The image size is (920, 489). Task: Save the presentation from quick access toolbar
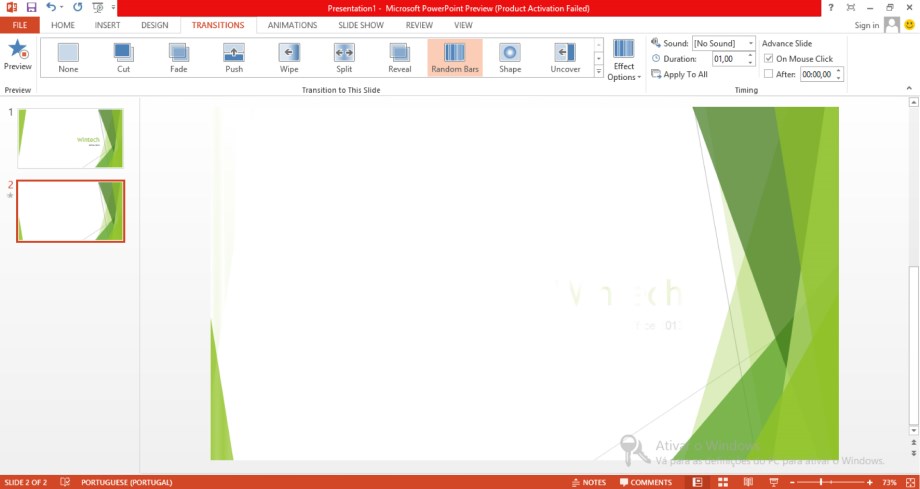(x=31, y=7)
